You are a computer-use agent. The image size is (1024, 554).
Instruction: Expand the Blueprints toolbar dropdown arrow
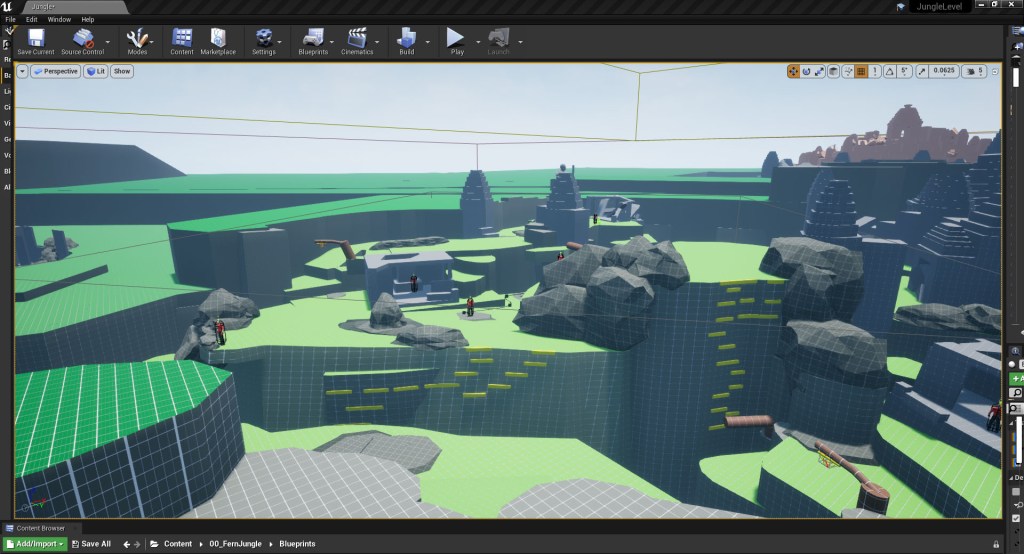[x=334, y=42]
